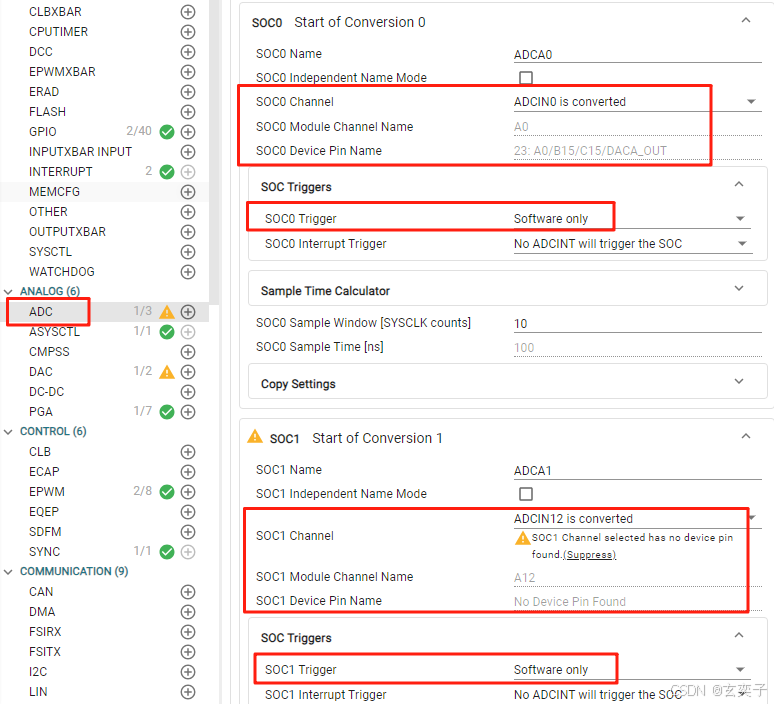Add an OTHER module instance
Viewport: 774px width, 704px height.
188,212
